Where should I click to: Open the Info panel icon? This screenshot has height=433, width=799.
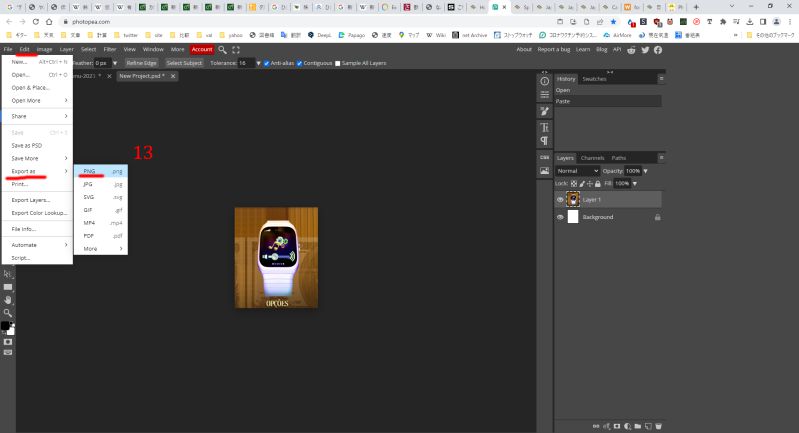coord(544,82)
